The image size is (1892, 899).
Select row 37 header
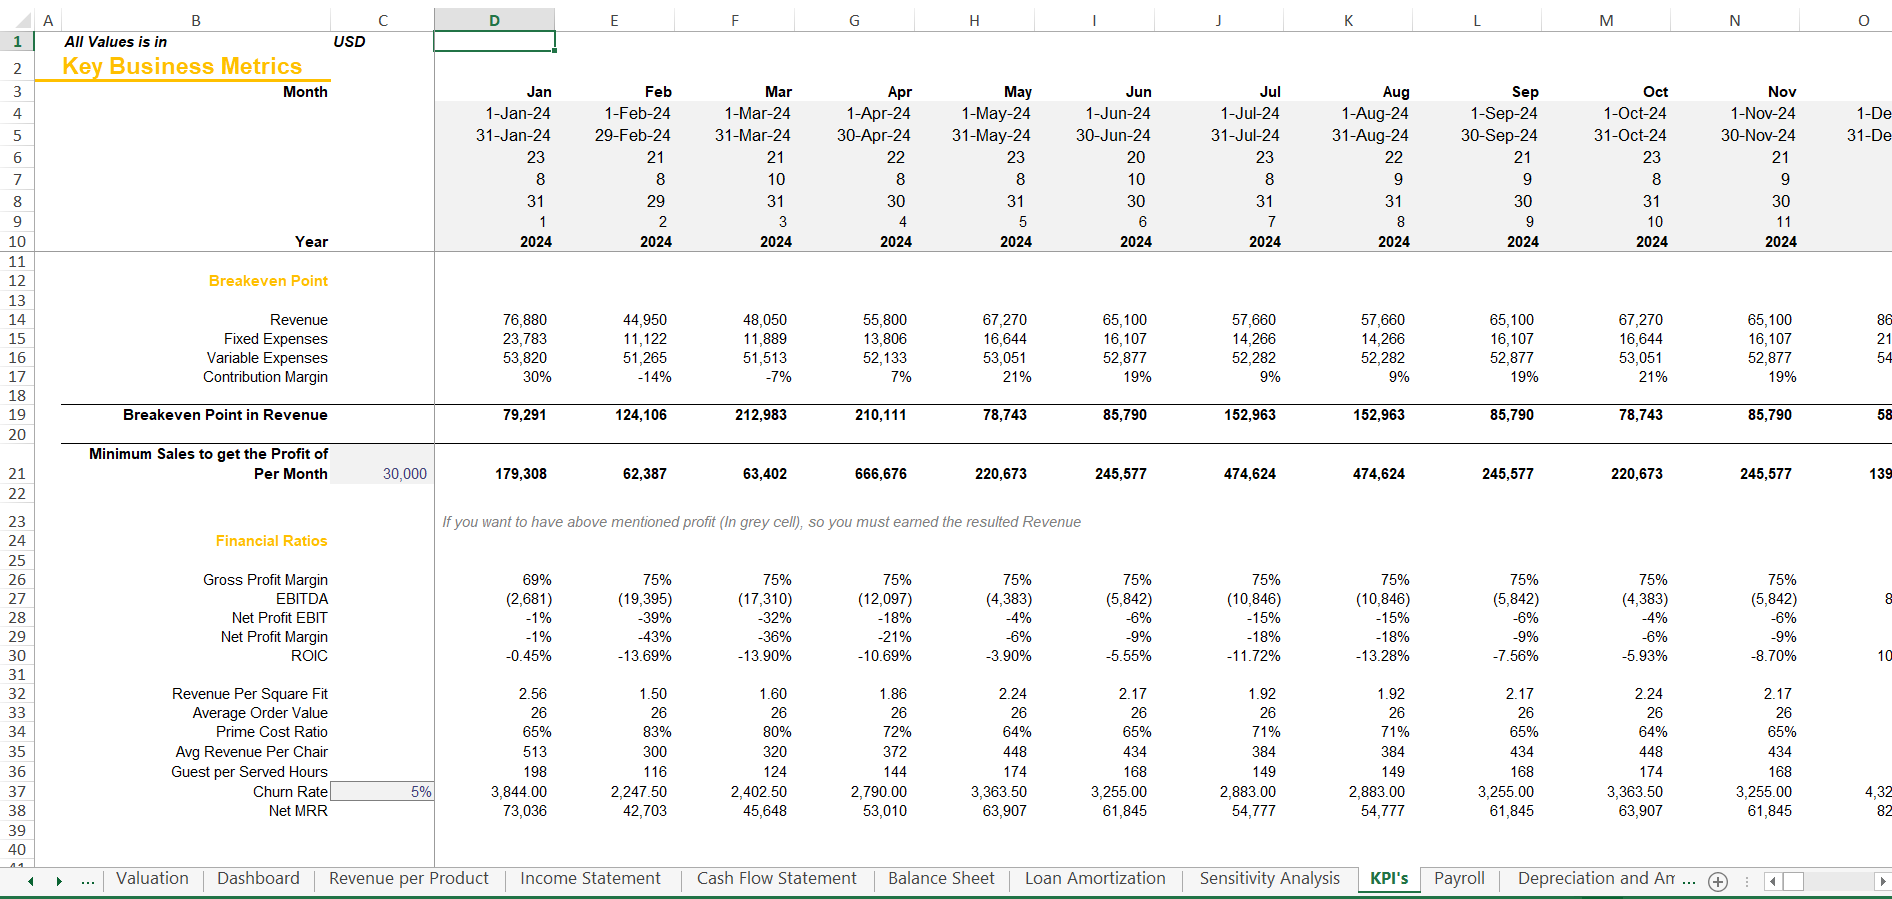pos(17,792)
